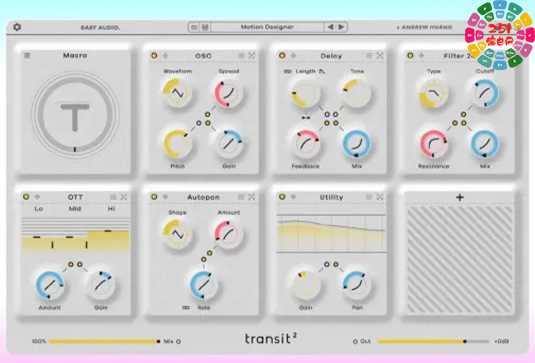Toggle the macro link dot for OSC Pitch
The image size is (535, 363).
[199, 123]
